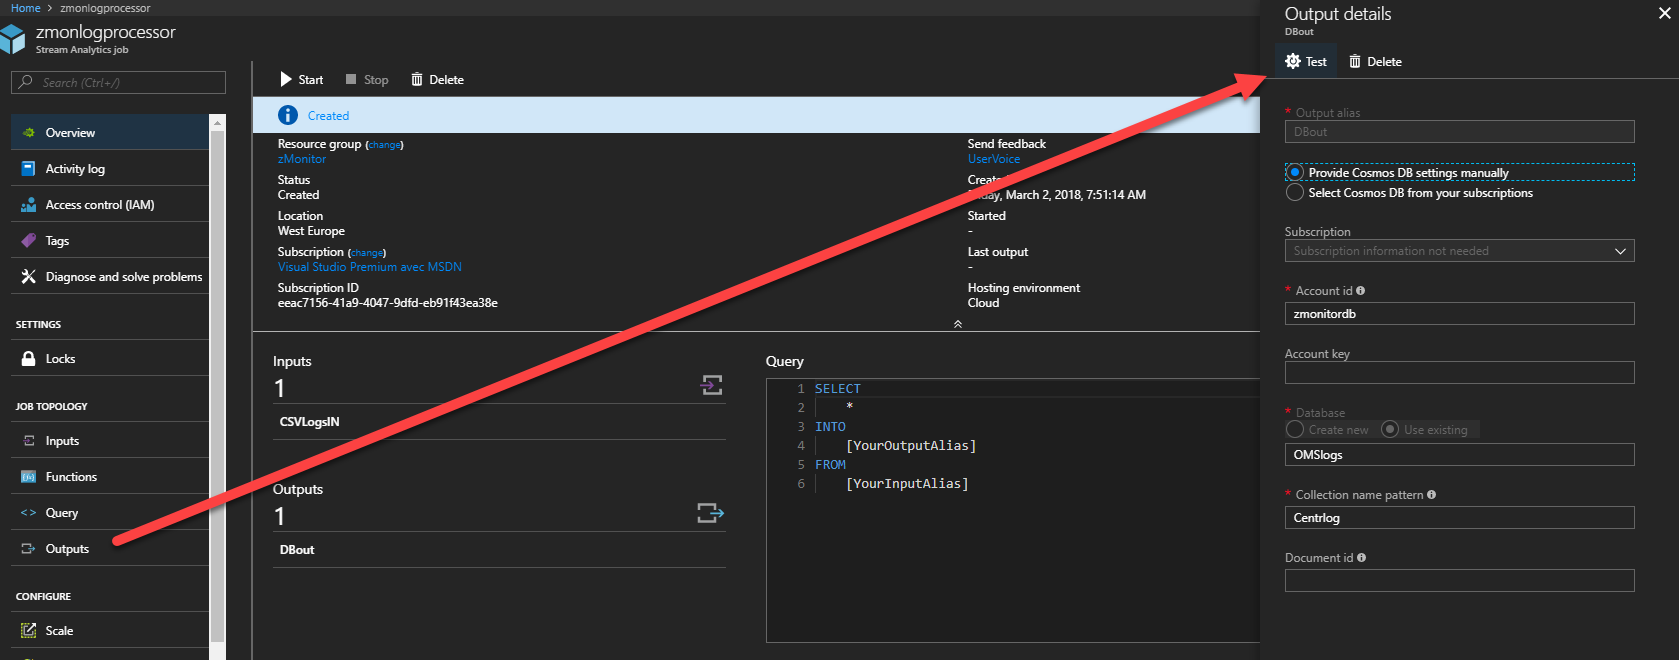Select the DBout output row
This screenshot has width=1679, height=660.
coord(499,550)
